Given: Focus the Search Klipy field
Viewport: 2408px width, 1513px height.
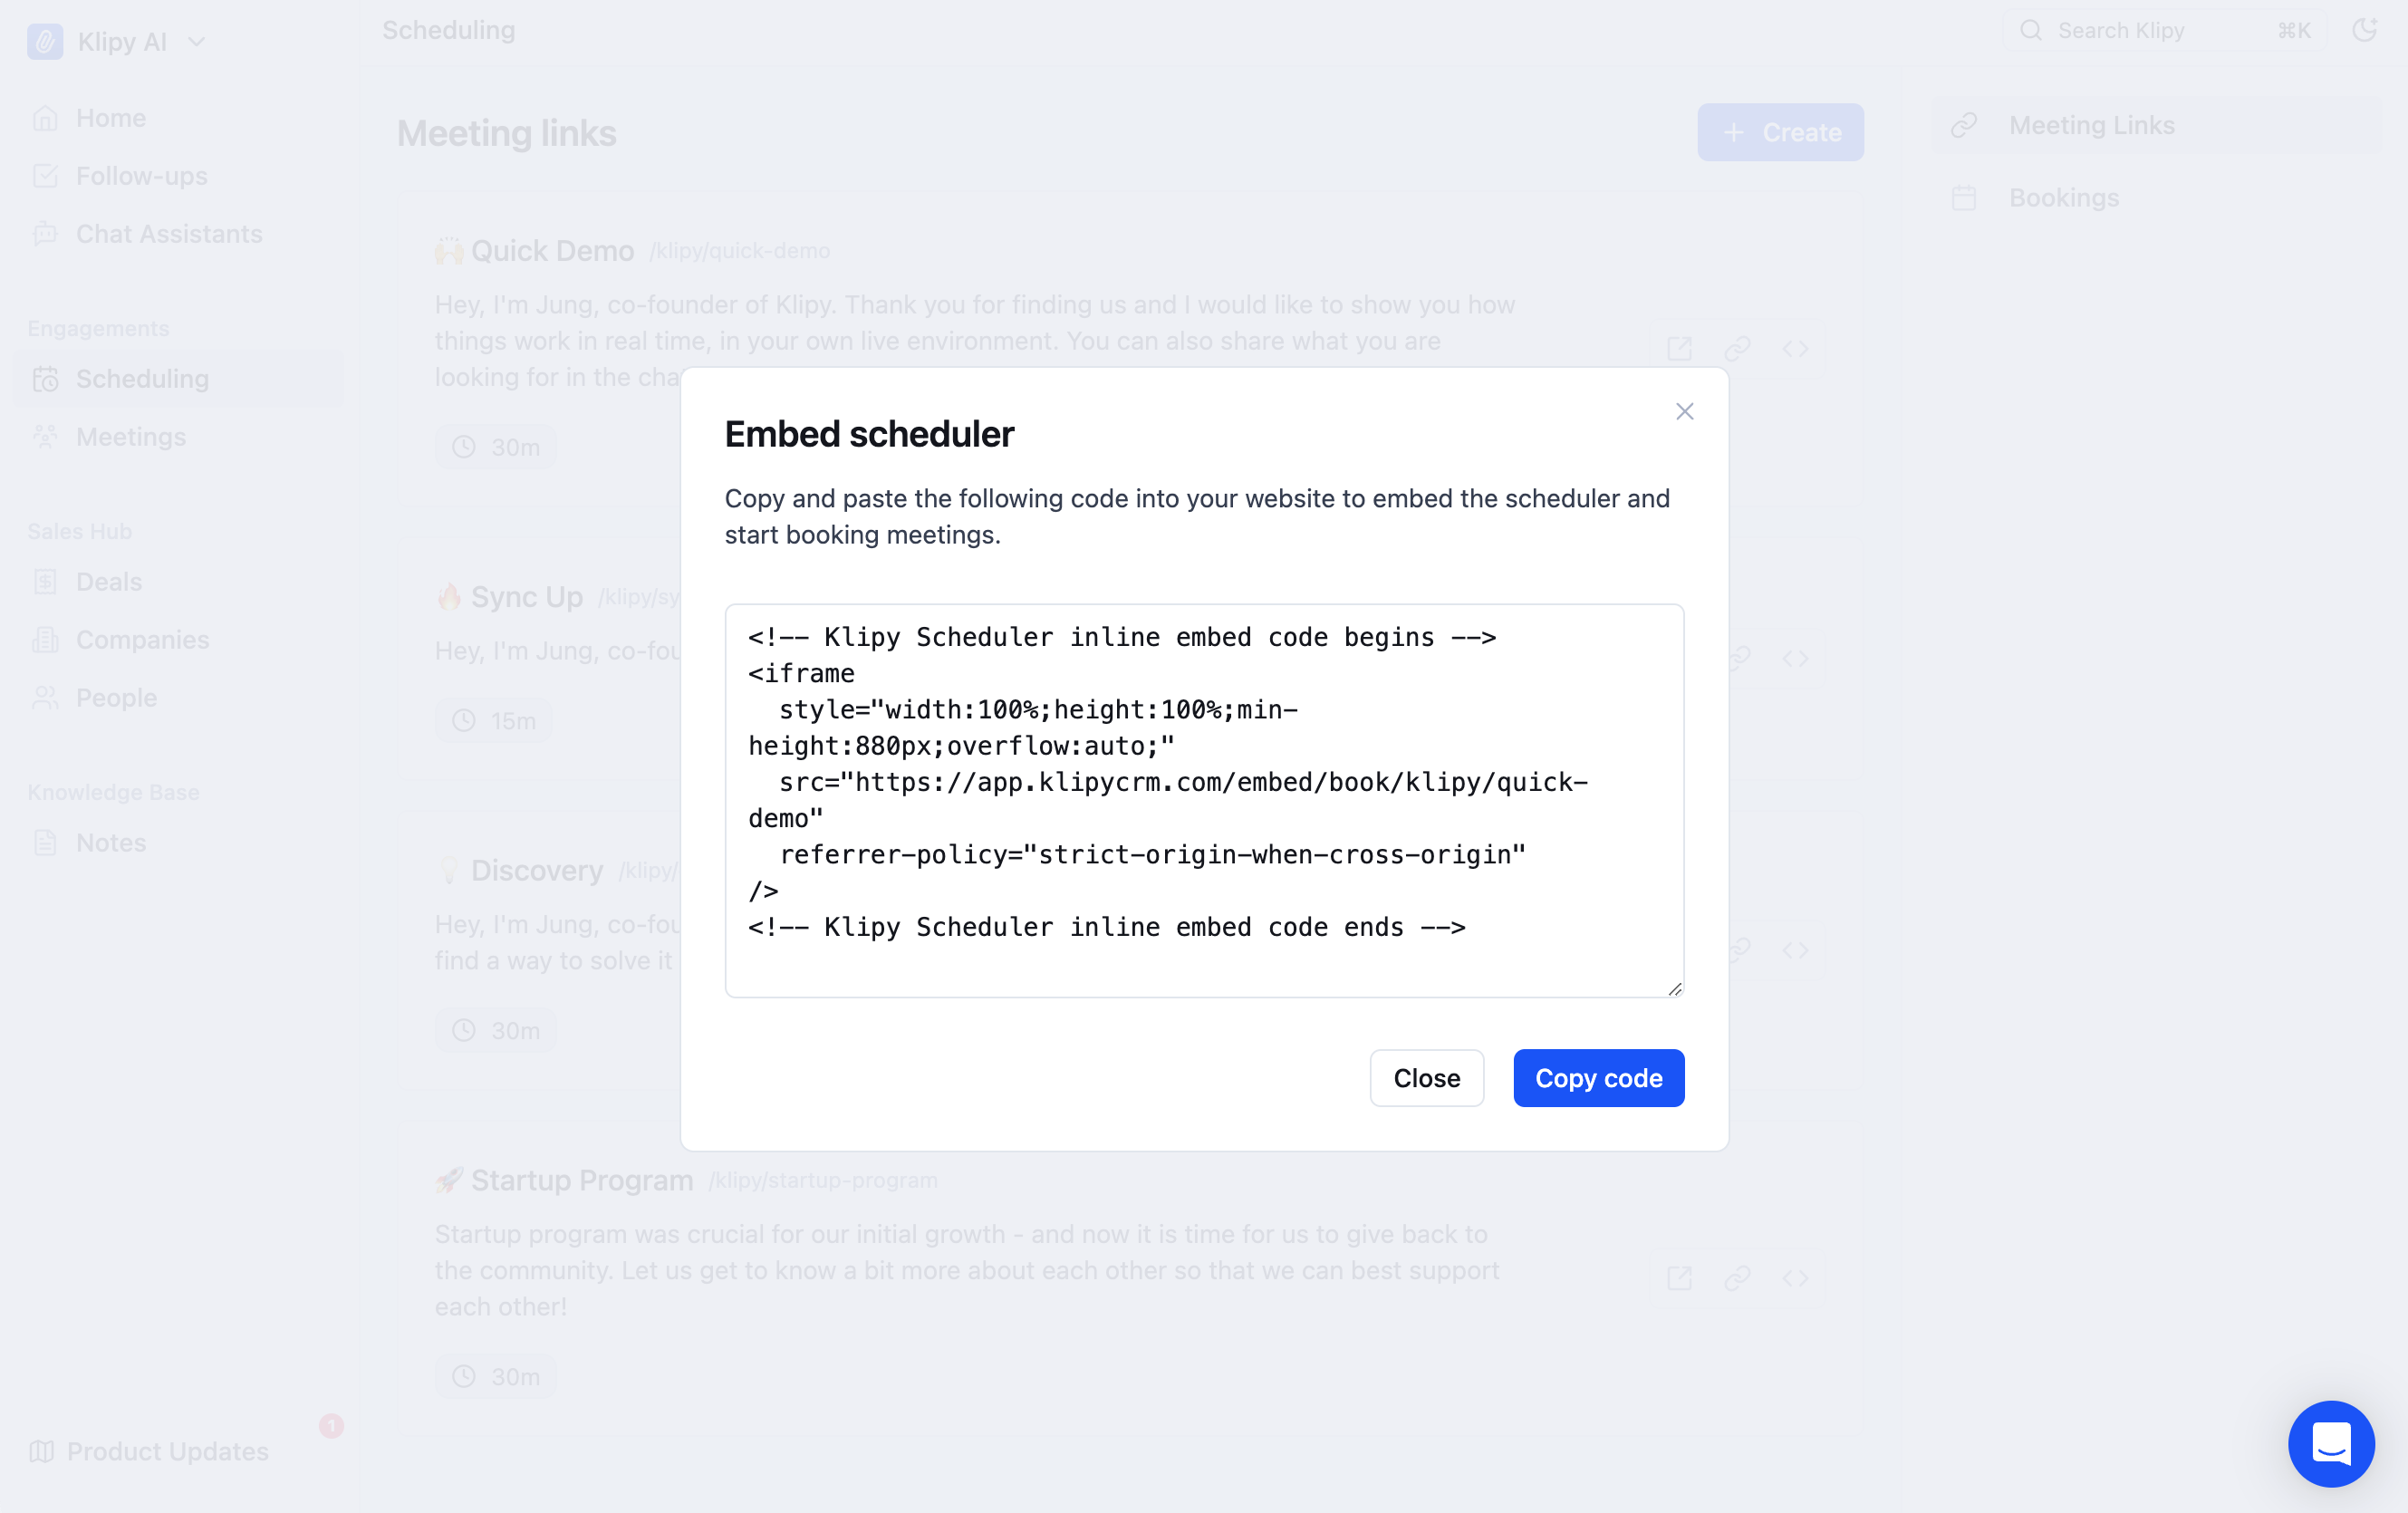Looking at the screenshot, I should 2164,30.
